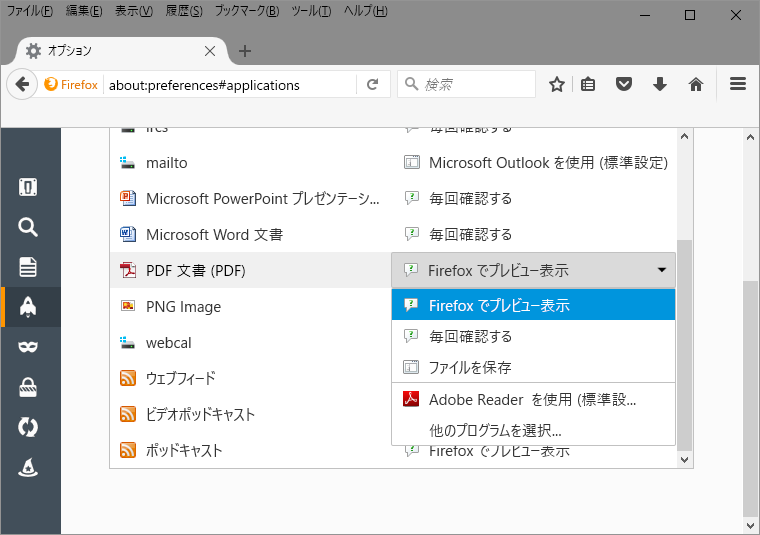
Task: Open the ファイル(F) menu
Action: [x=30, y=11]
